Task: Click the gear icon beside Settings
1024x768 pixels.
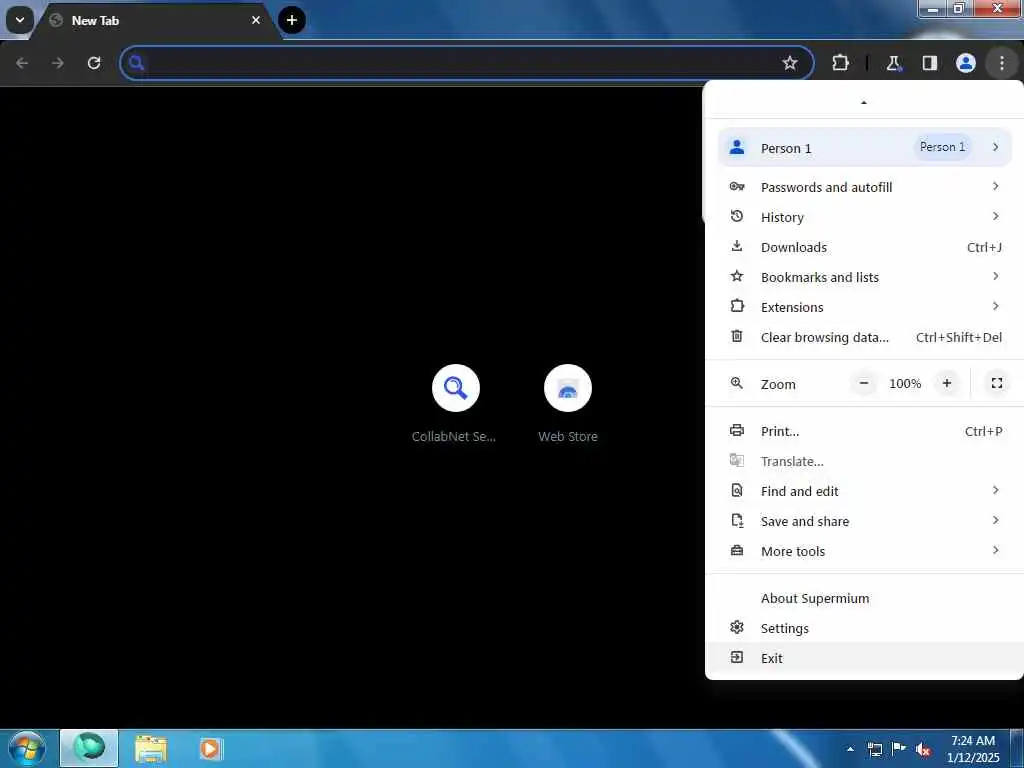Action: tap(737, 628)
